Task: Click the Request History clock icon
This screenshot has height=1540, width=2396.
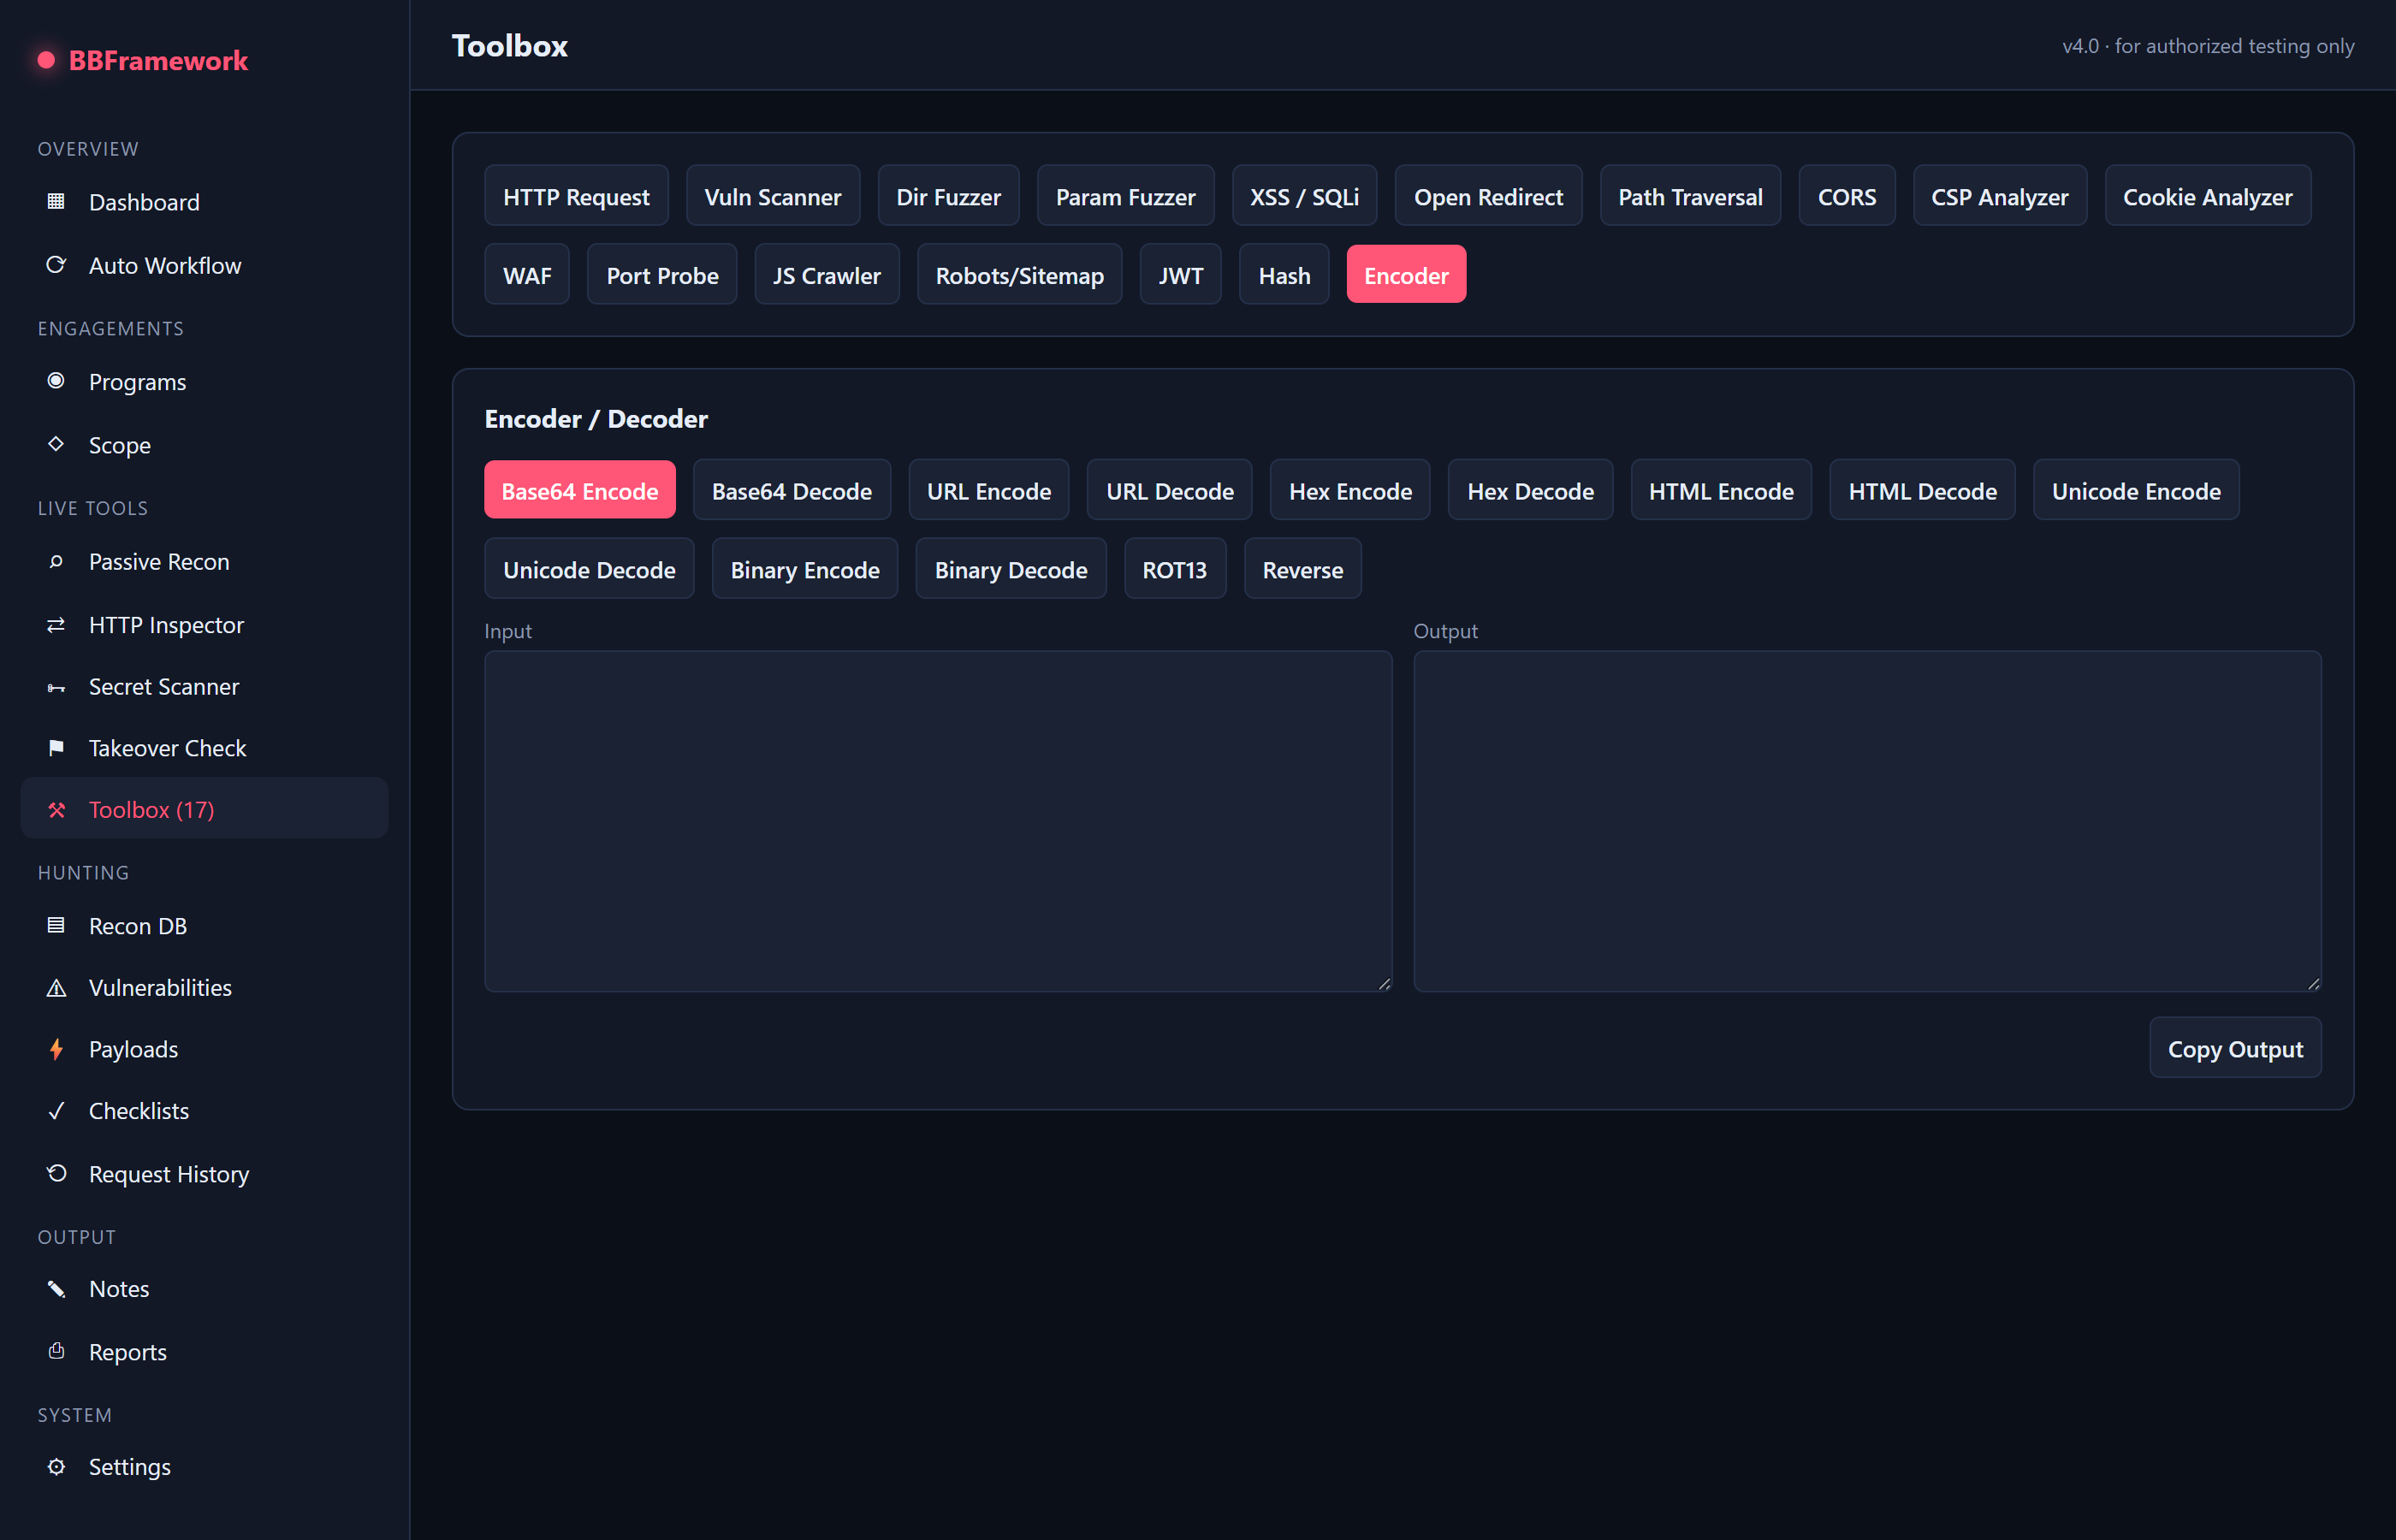Action: tap(56, 1173)
